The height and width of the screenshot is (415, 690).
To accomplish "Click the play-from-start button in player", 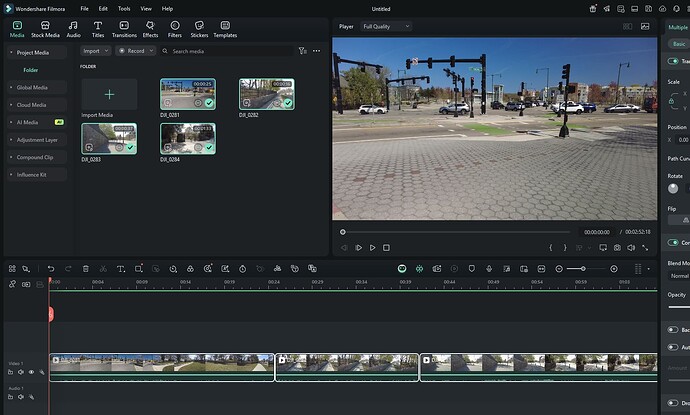I will pyautogui.click(x=358, y=248).
